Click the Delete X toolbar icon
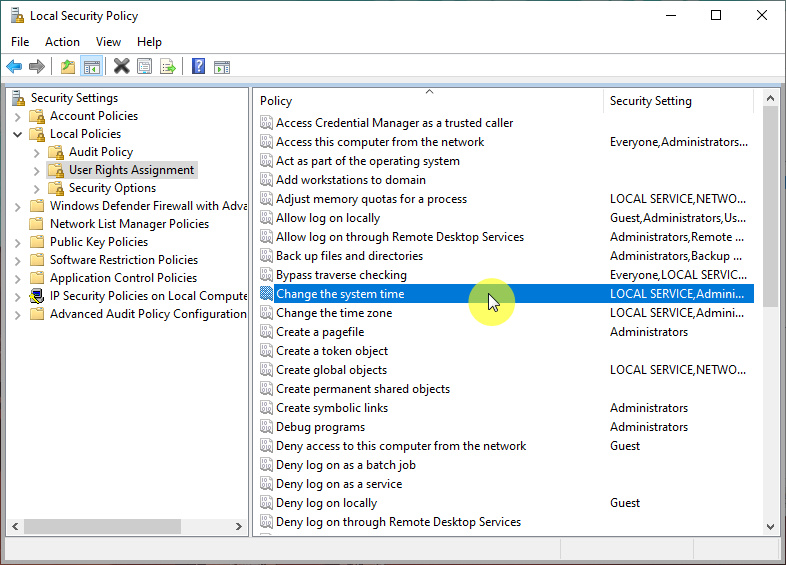This screenshot has width=786, height=565. point(121,67)
